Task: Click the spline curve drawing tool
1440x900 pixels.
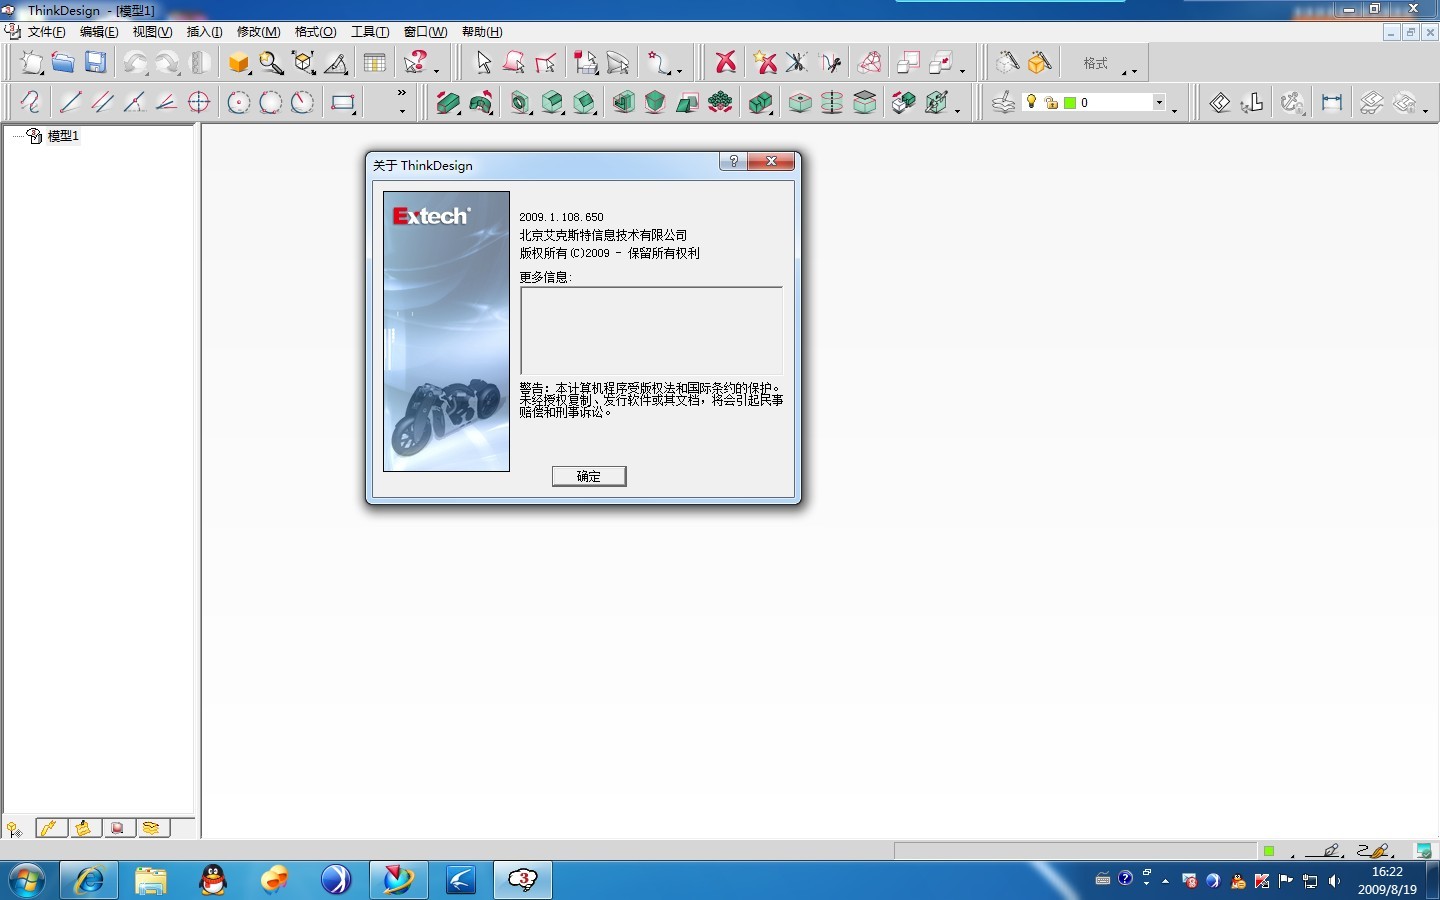Action: coord(30,102)
